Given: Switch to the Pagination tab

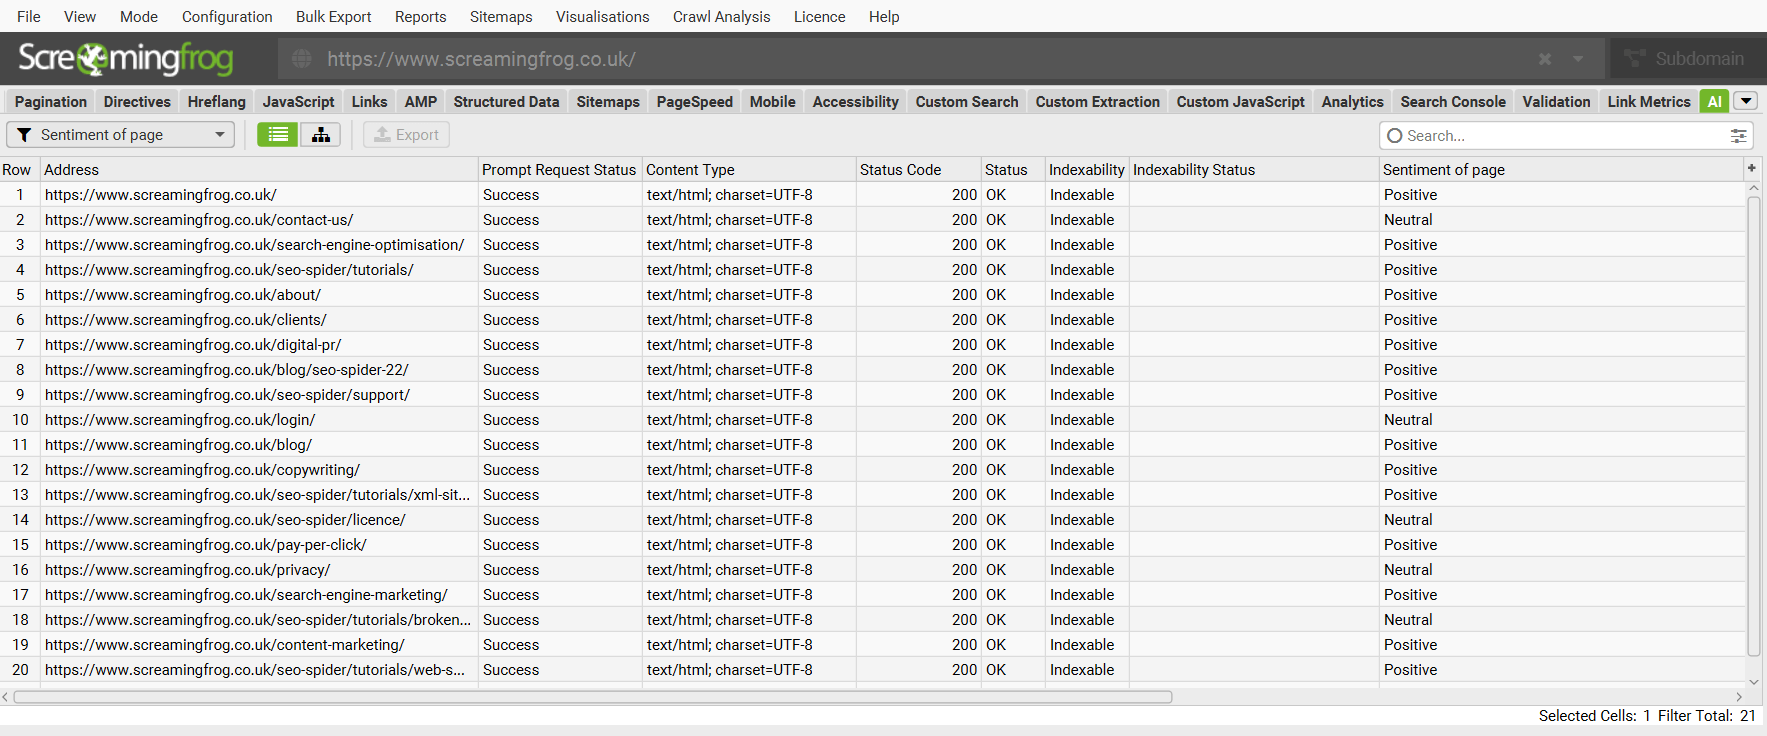Looking at the screenshot, I should pyautogui.click(x=51, y=101).
